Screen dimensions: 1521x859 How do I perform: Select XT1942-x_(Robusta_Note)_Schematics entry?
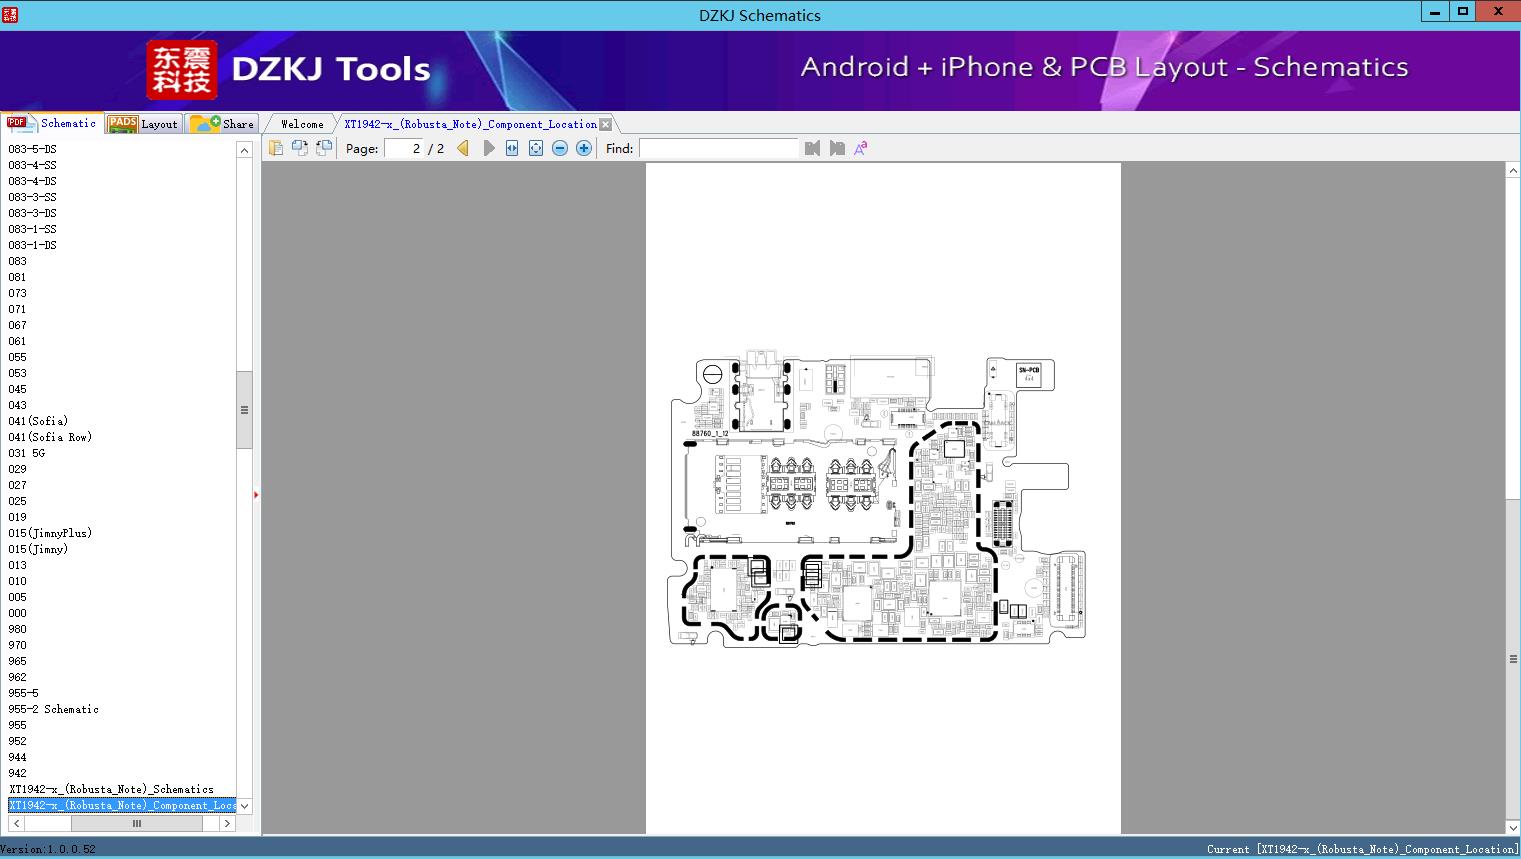click(111, 789)
